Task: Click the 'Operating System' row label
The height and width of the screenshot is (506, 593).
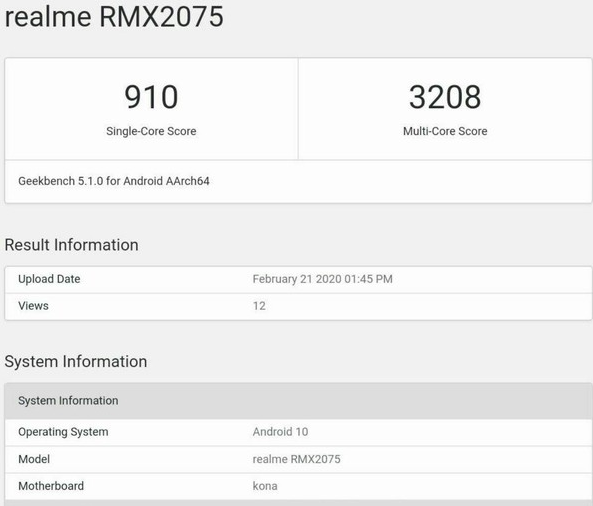Action: [x=63, y=432]
